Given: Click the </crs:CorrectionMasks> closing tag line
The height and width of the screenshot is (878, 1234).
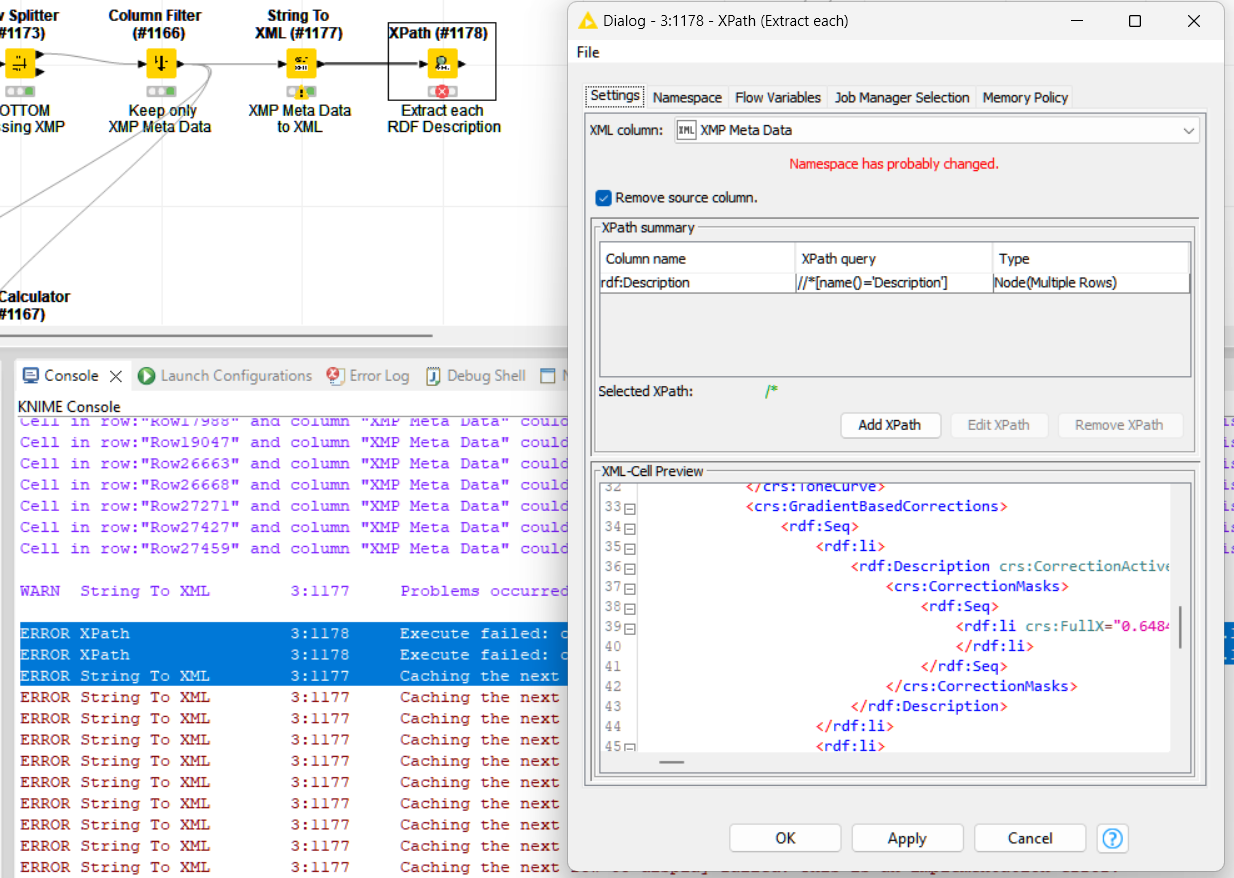Looking at the screenshot, I should pos(980,686).
